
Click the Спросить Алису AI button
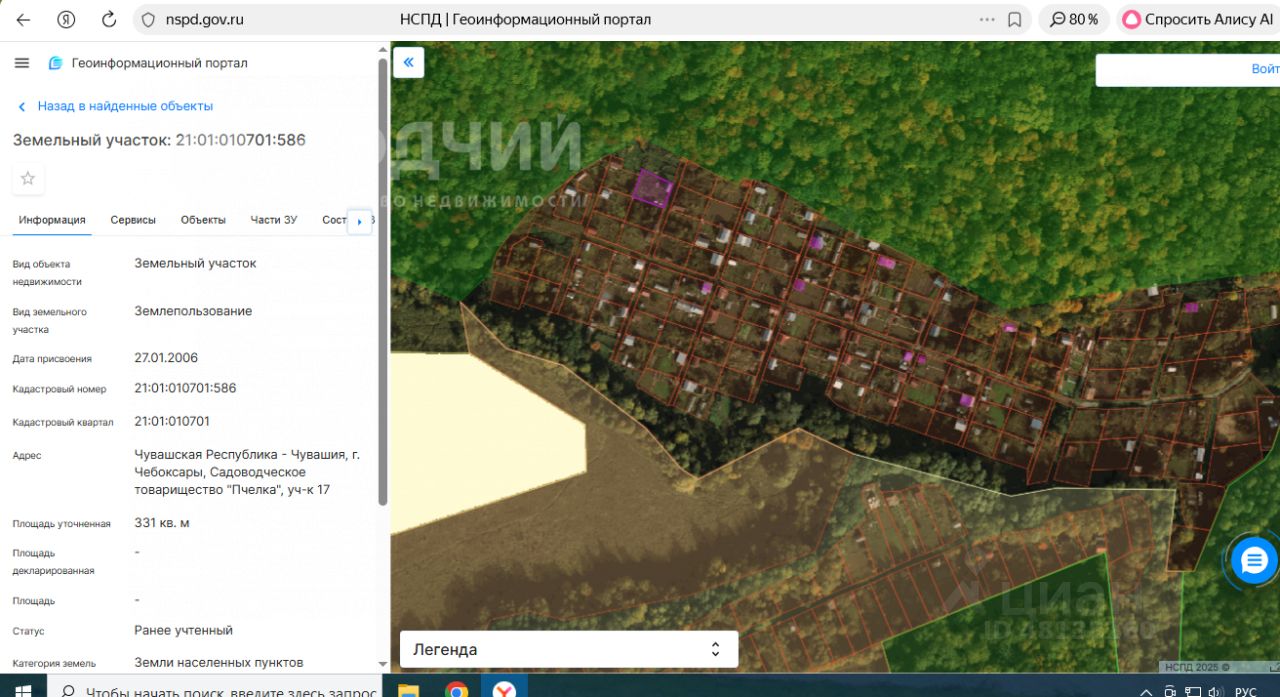1197,19
